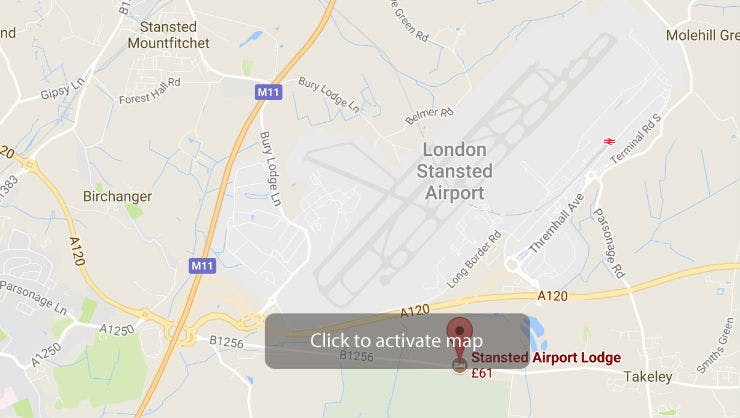Click the Terminal Rd S label
The width and height of the screenshot is (740, 418).
(x=636, y=139)
